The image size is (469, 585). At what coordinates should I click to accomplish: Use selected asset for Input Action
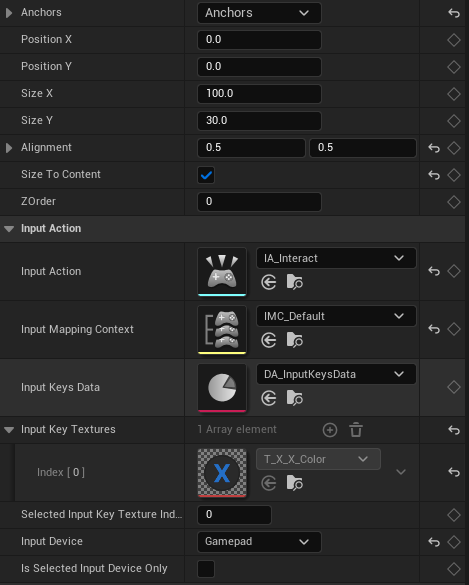269,282
